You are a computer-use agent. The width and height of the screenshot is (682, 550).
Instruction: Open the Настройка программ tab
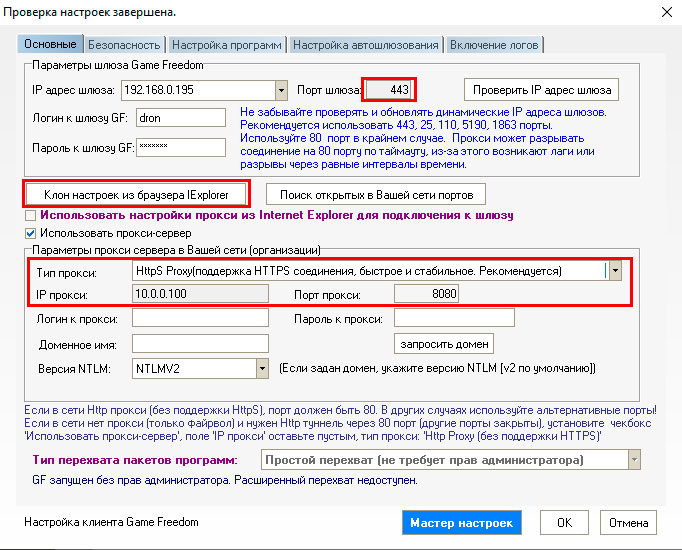click(227, 45)
